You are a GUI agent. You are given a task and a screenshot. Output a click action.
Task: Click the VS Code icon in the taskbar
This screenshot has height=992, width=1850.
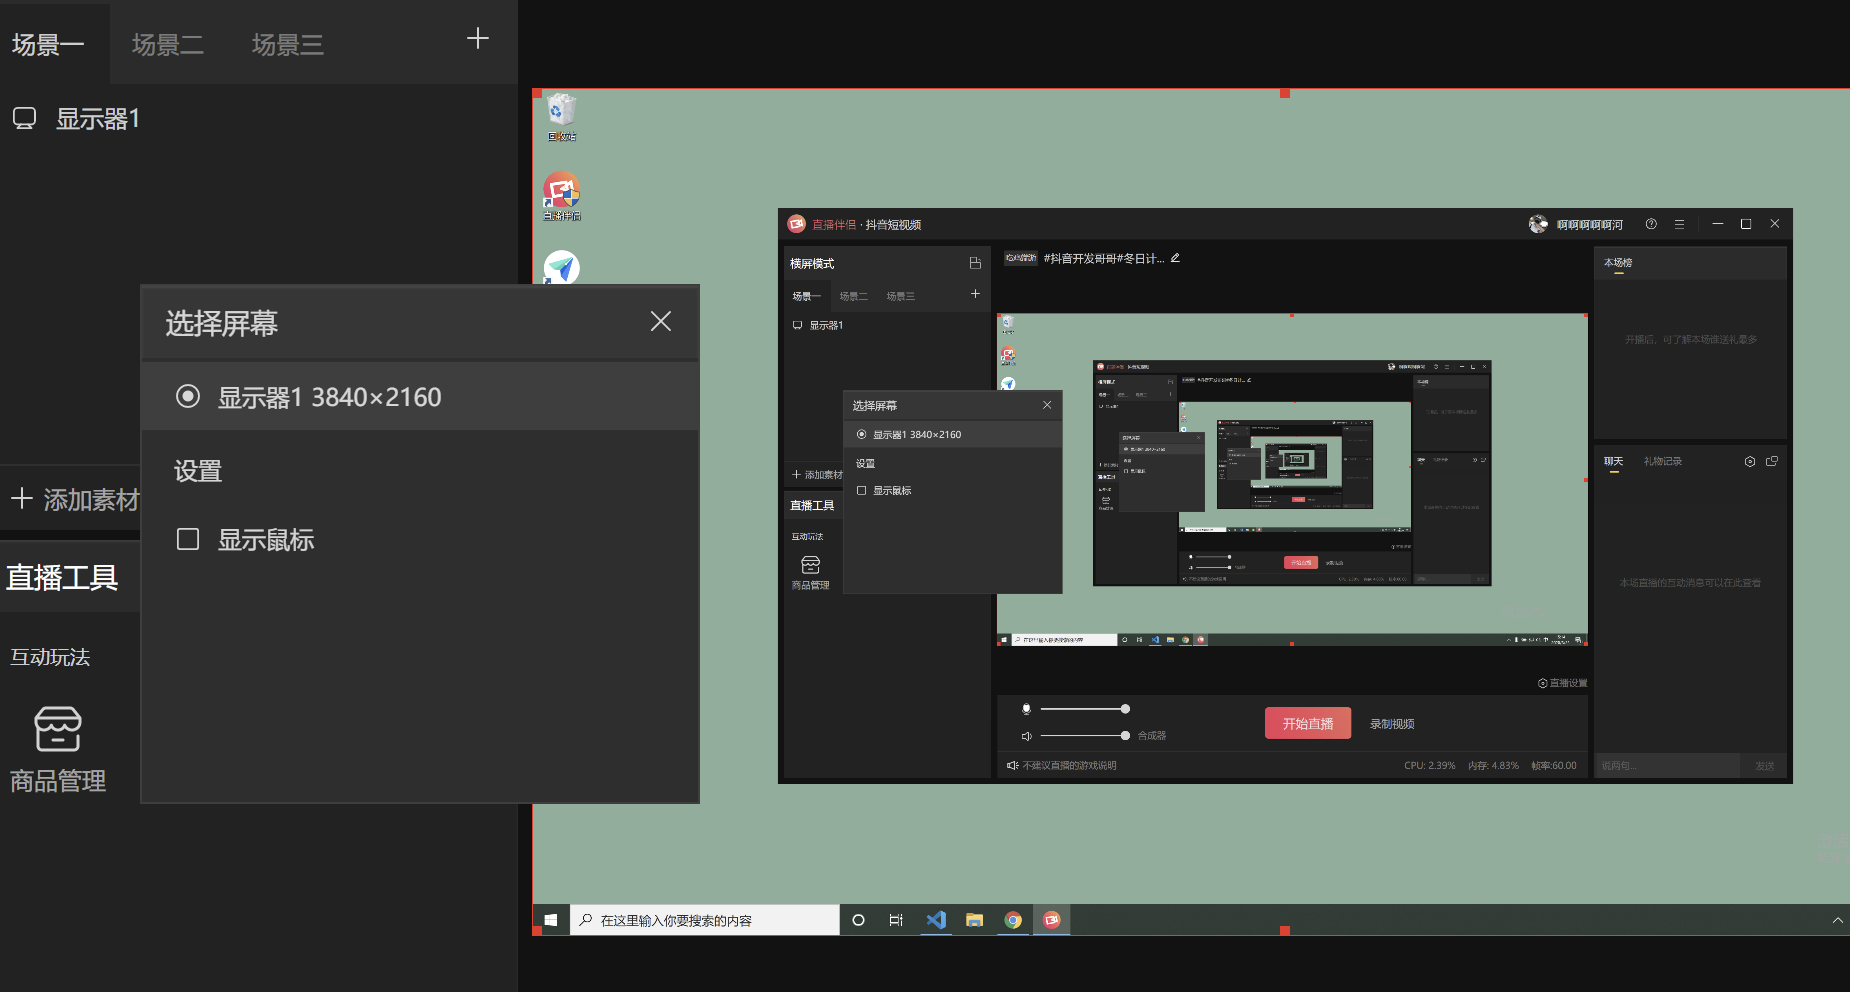pyautogui.click(x=936, y=920)
